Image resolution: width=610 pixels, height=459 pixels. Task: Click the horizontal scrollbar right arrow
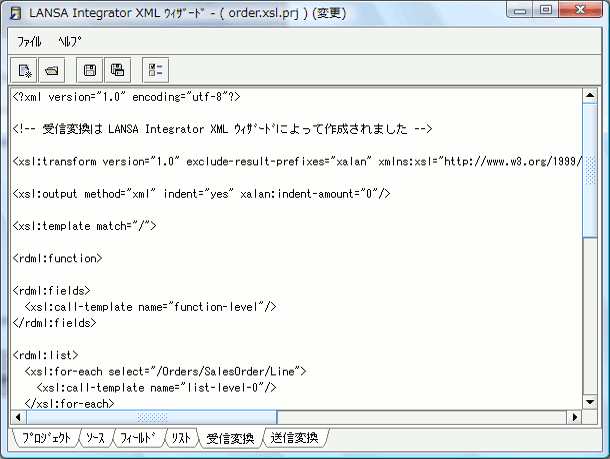click(x=575, y=417)
